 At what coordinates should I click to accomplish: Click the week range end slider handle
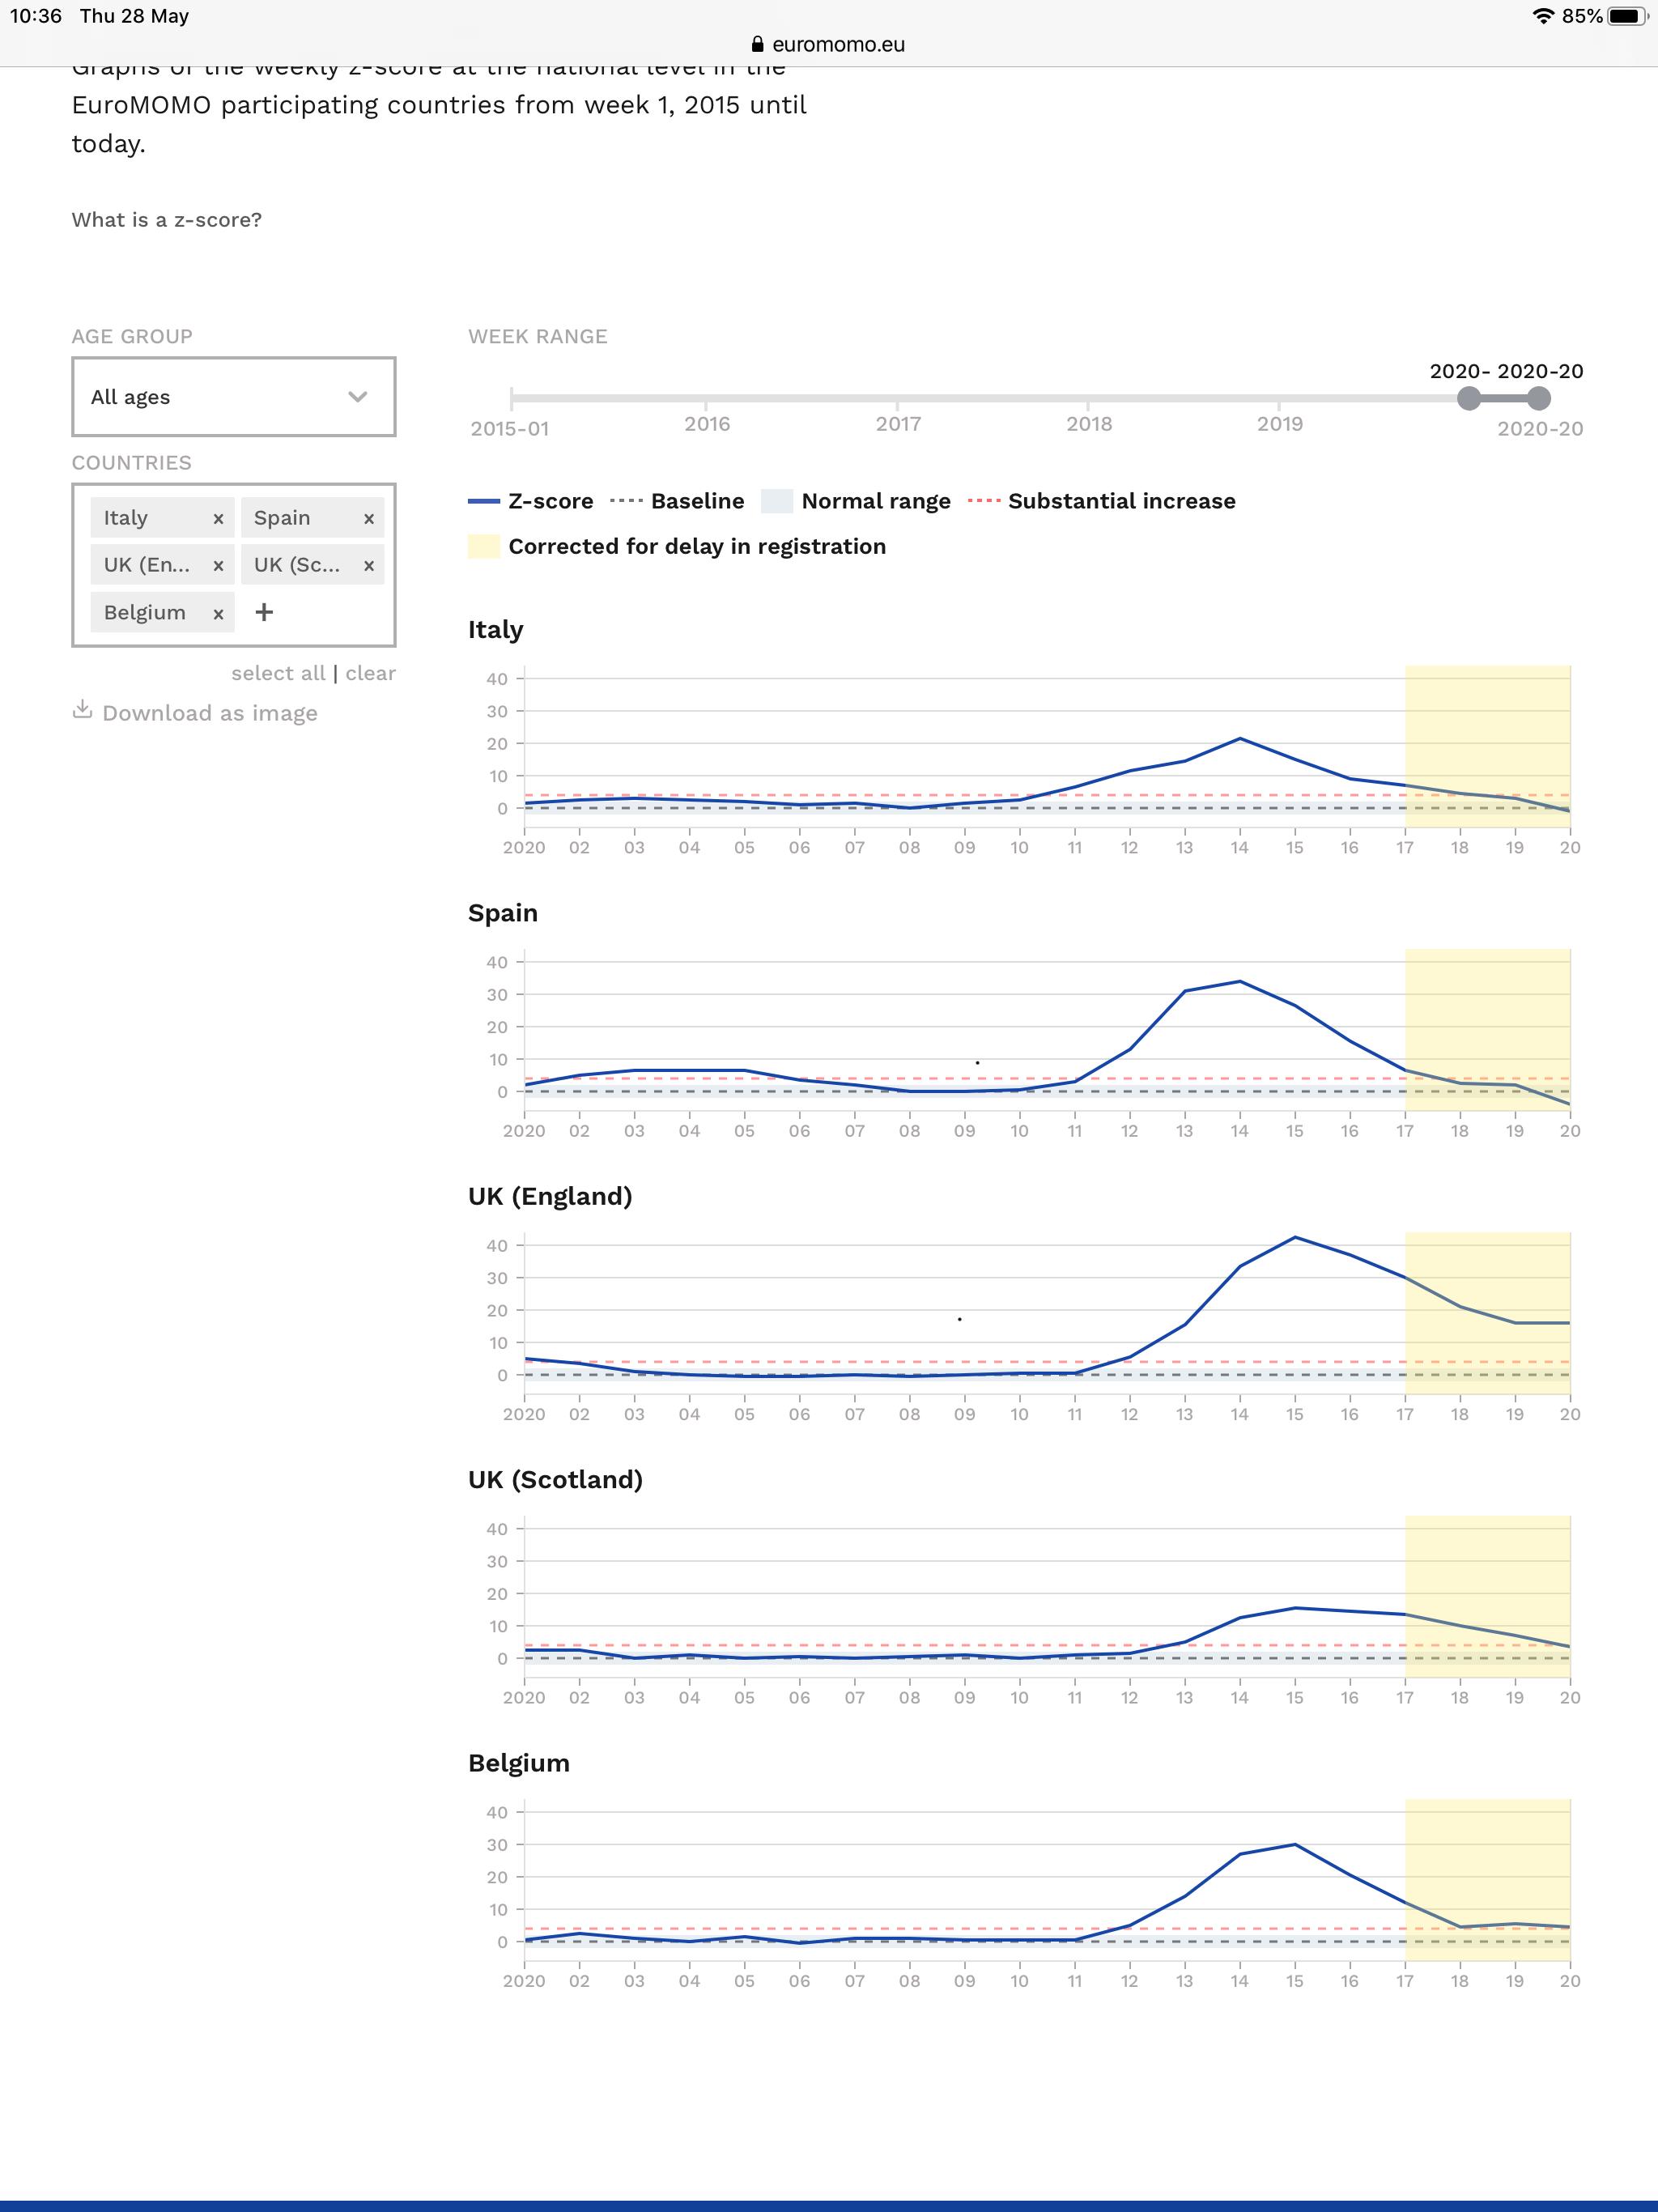tap(1539, 399)
